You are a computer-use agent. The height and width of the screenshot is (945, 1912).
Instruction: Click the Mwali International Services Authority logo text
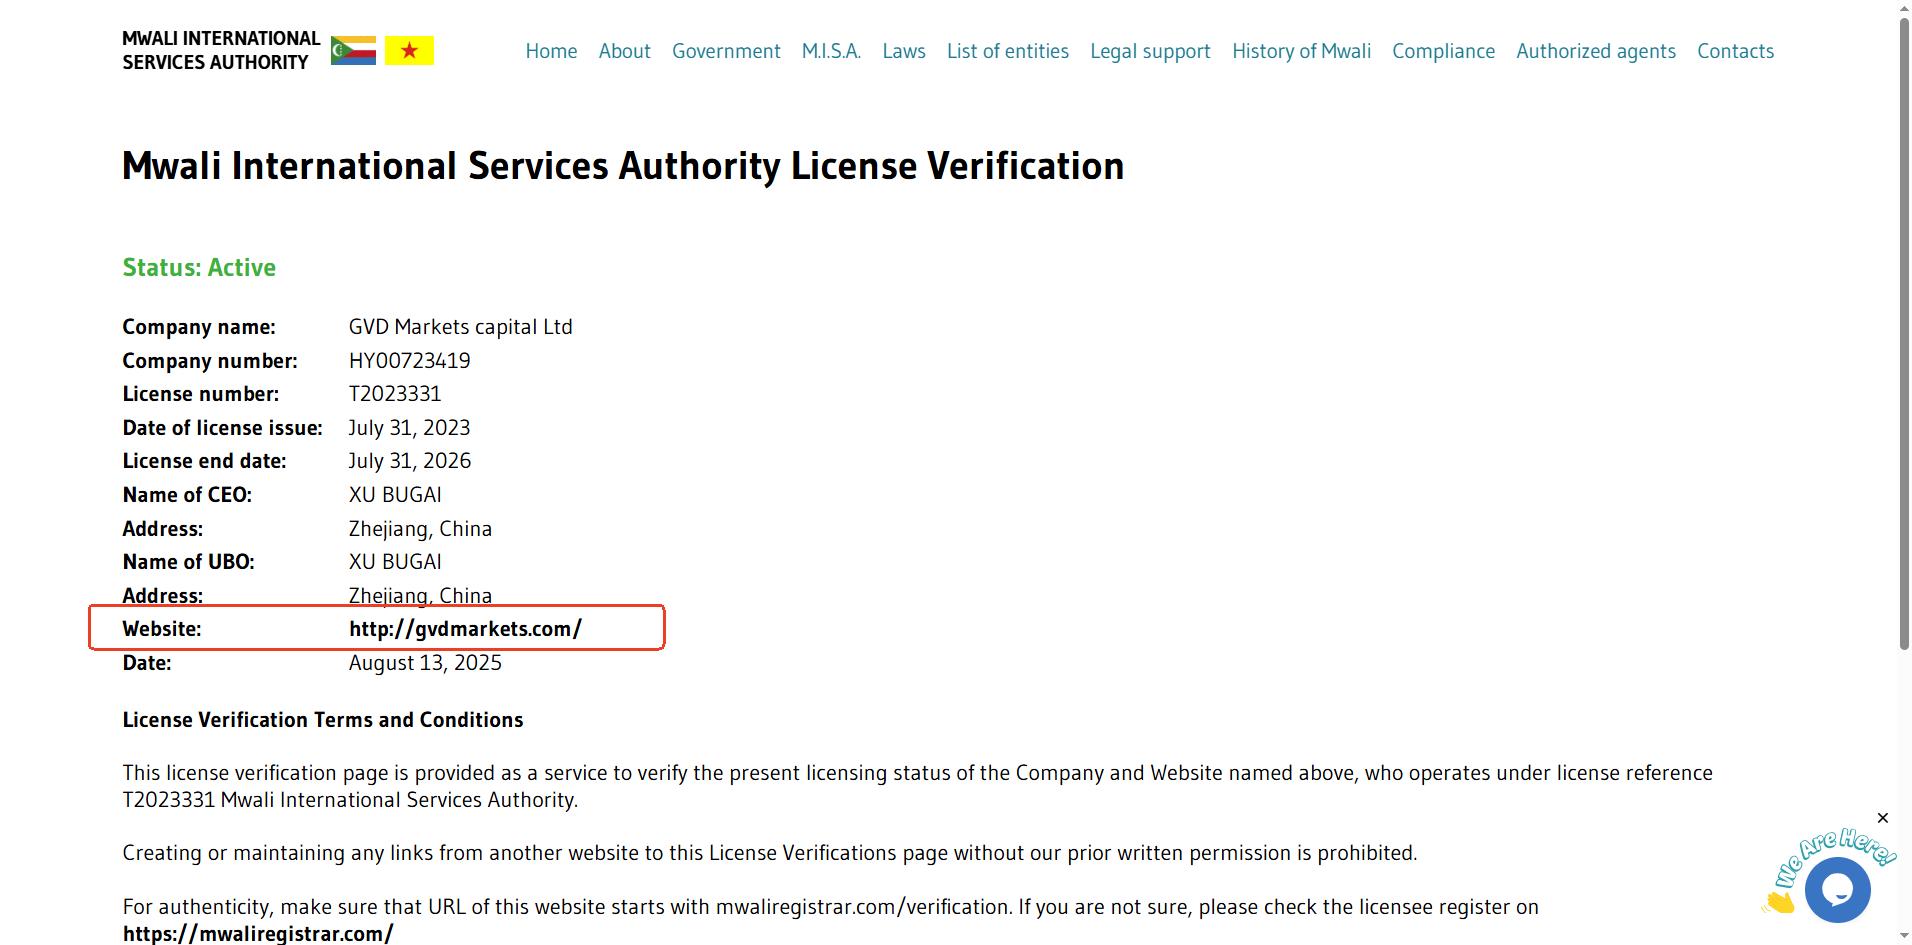tap(221, 50)
